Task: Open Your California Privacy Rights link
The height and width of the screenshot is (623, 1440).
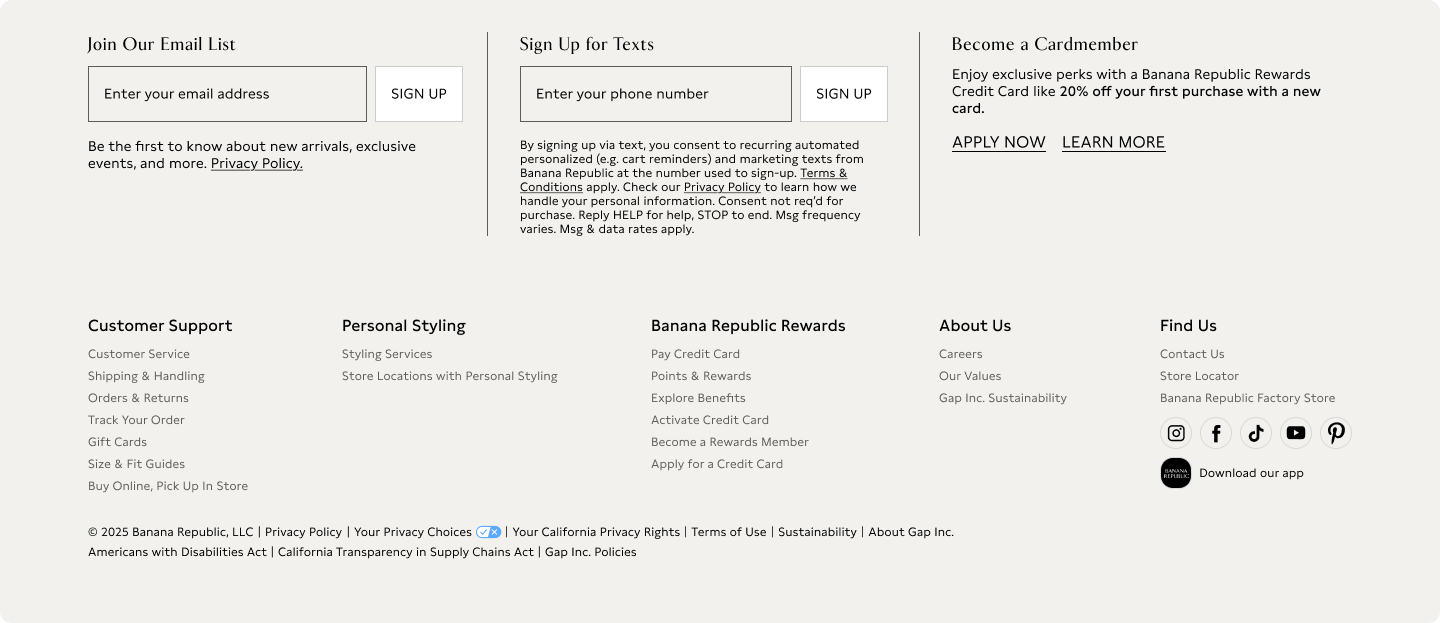Action: coord(596,532)
